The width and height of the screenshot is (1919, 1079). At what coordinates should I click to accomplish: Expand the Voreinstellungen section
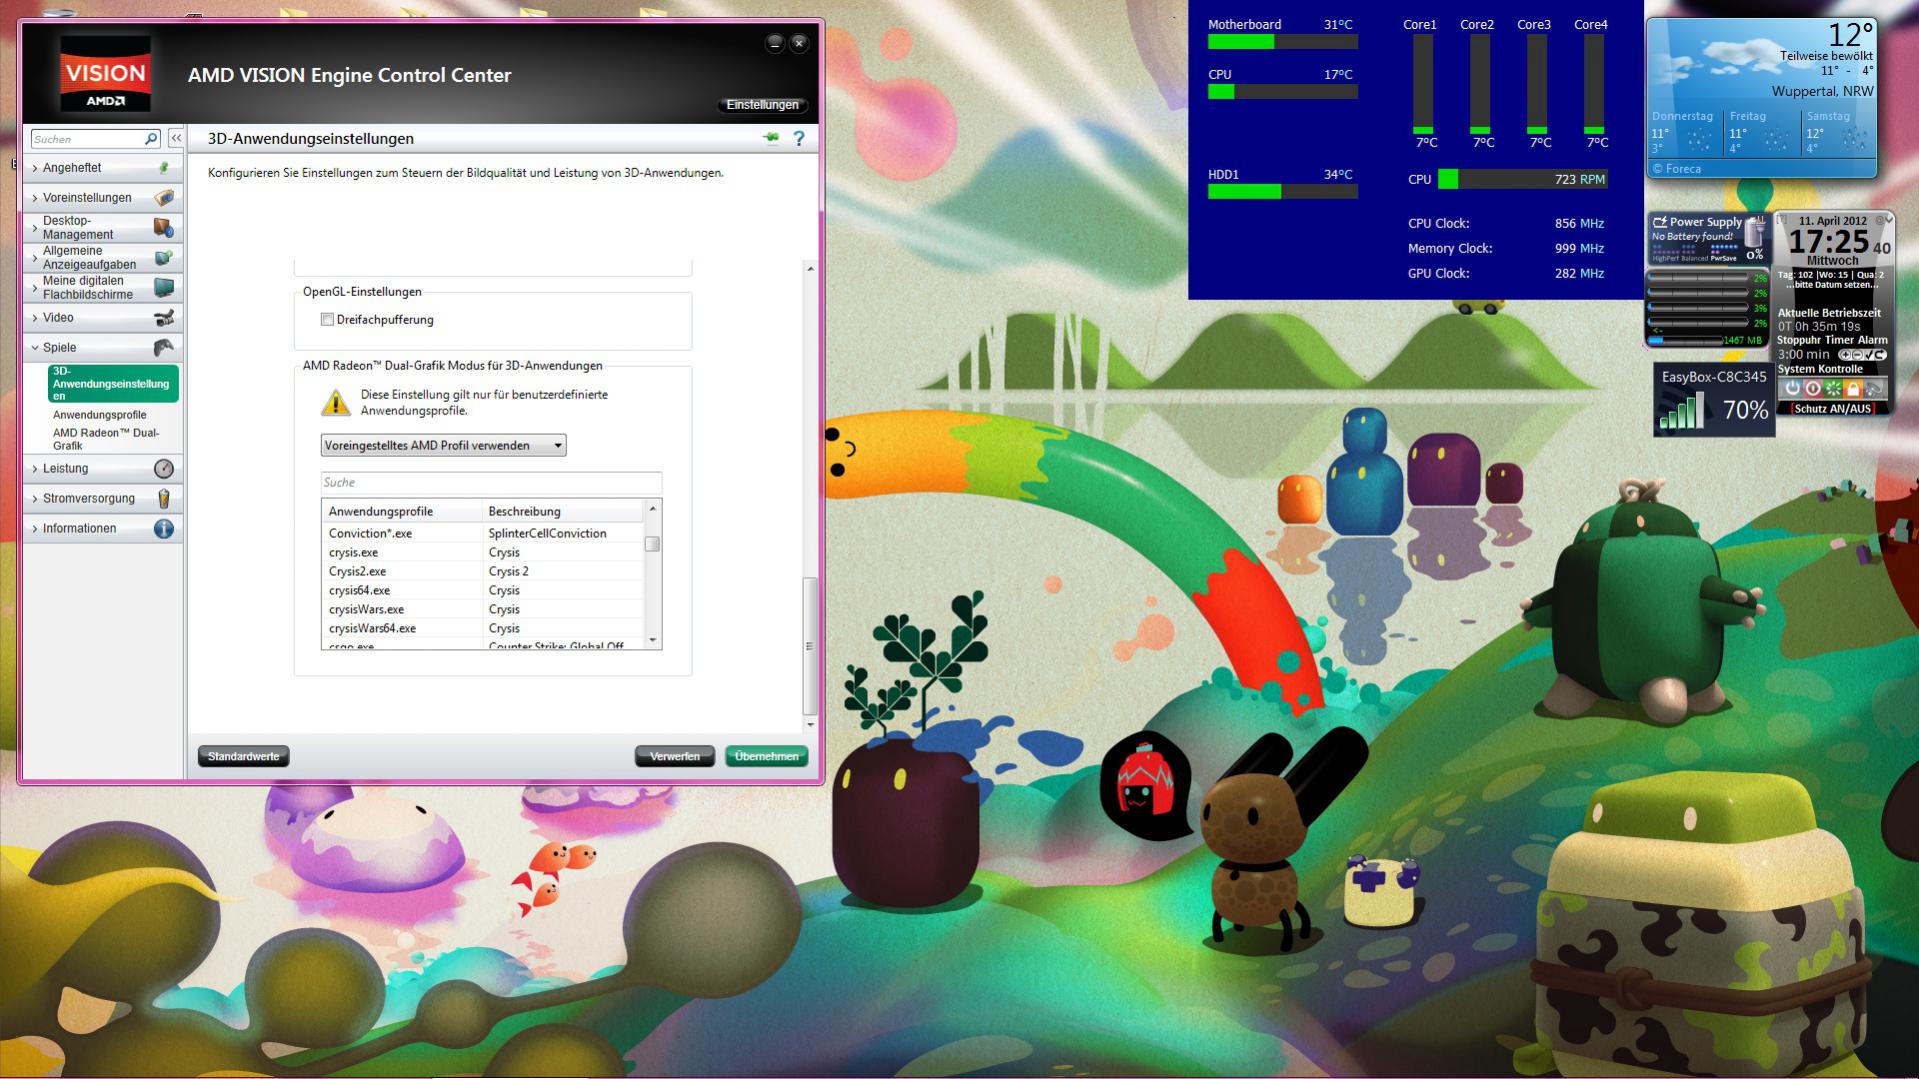pyautogui.click(x=102, y=198)
